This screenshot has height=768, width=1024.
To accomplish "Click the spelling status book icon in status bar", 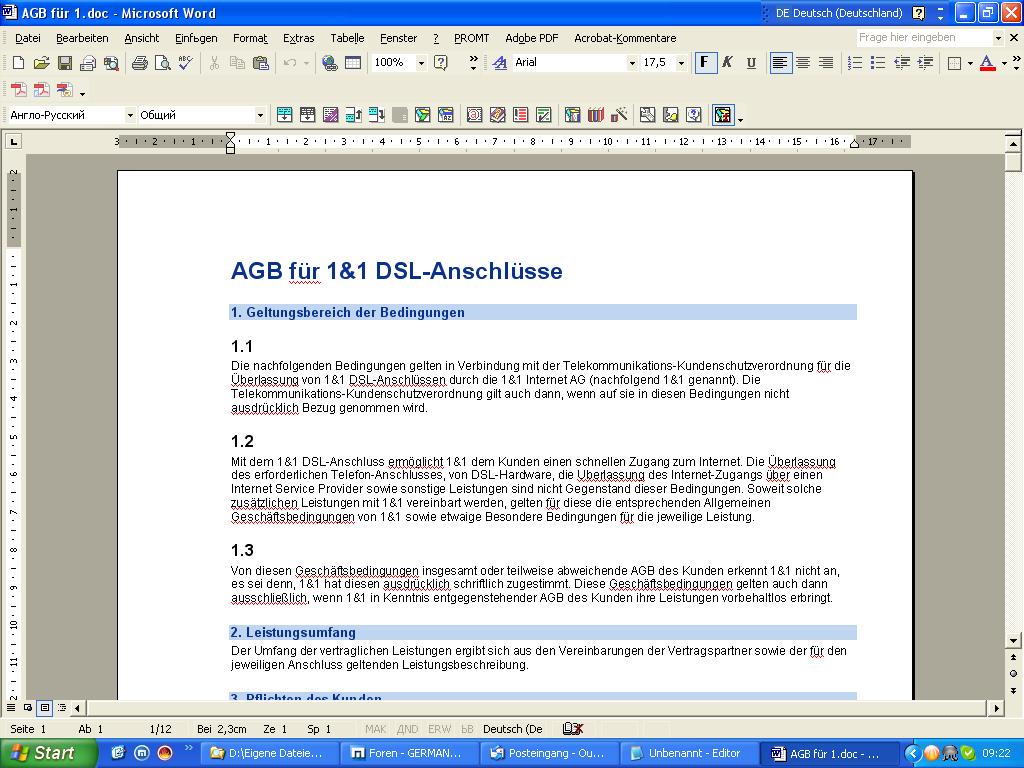I will [x=572, y=729].
